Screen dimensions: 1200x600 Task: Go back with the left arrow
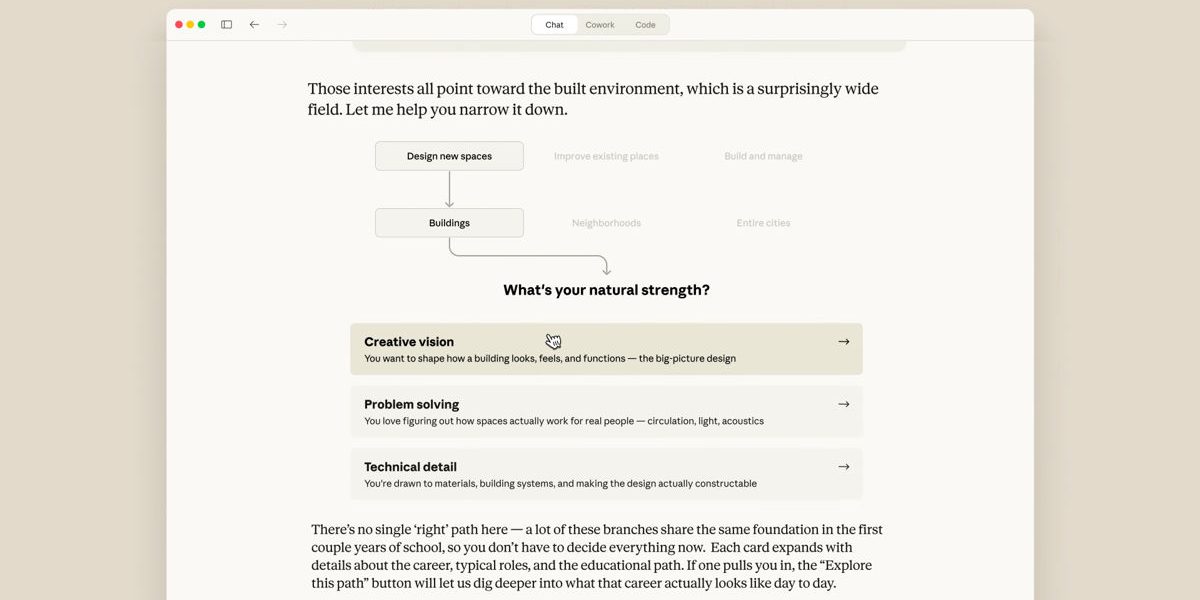click(x=254, y=25)
